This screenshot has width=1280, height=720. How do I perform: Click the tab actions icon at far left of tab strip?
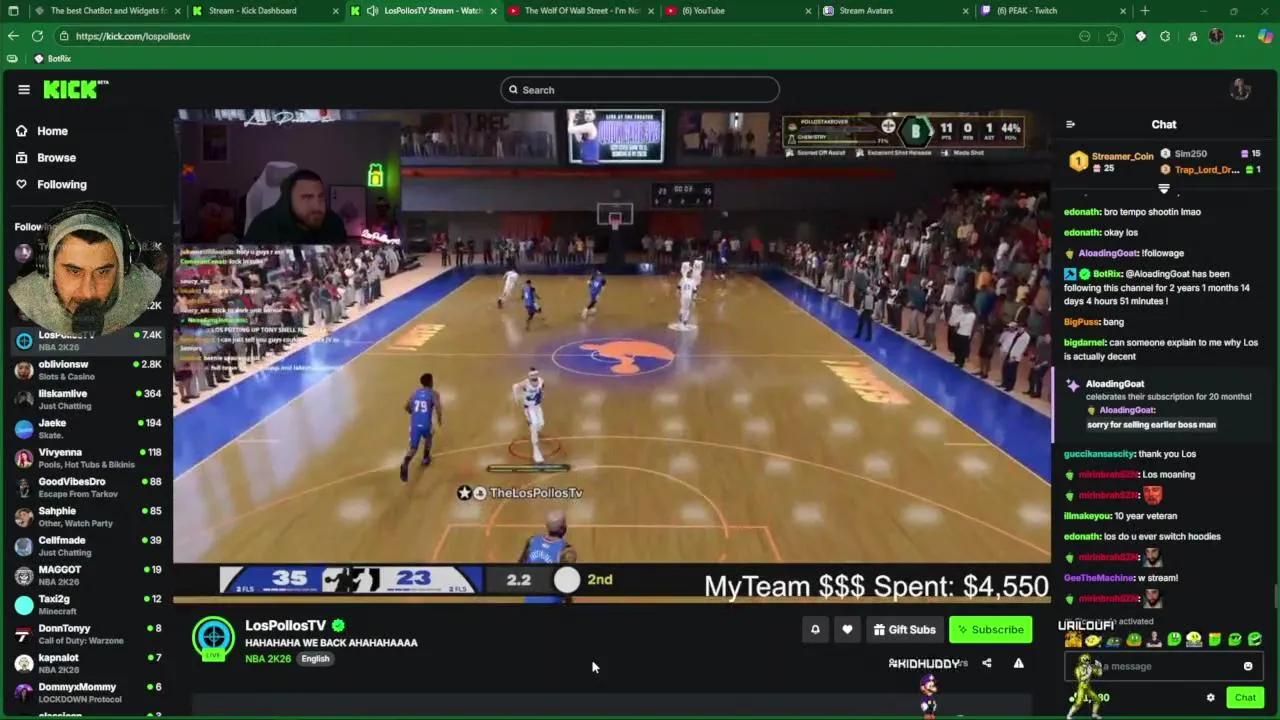point(12,11)
